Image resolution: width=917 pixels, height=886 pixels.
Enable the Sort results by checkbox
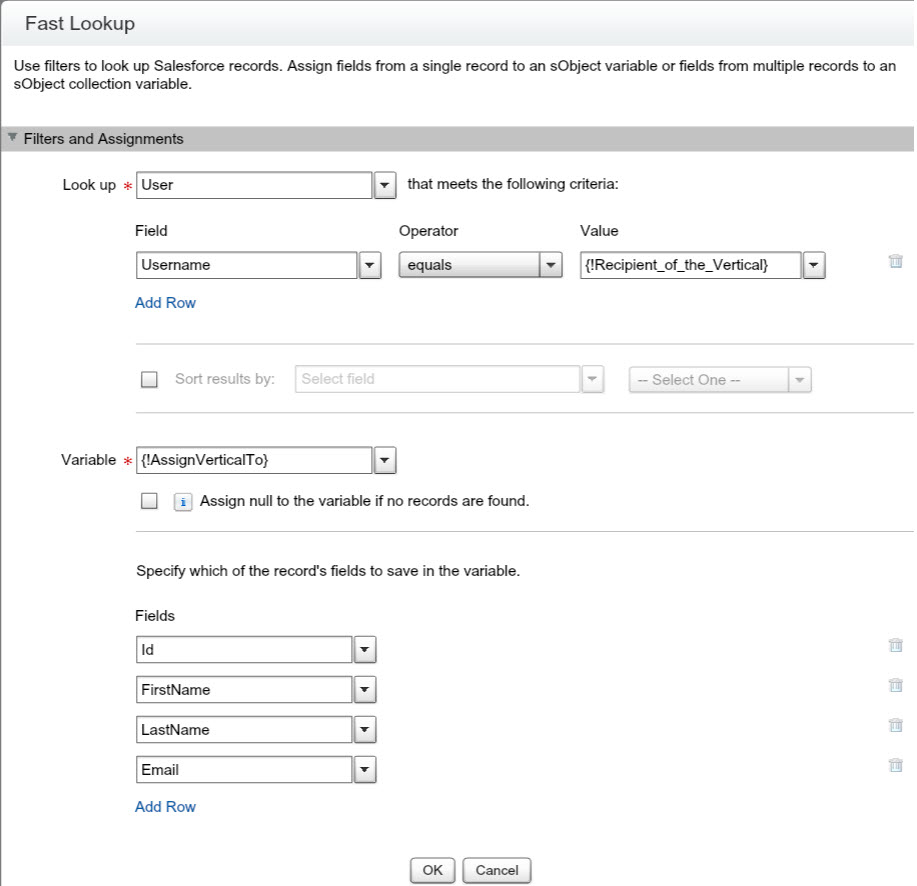click(x=150, y=380)
